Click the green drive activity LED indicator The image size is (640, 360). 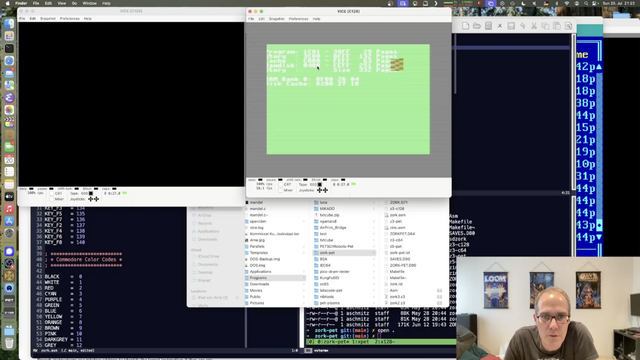click(353, 184)
